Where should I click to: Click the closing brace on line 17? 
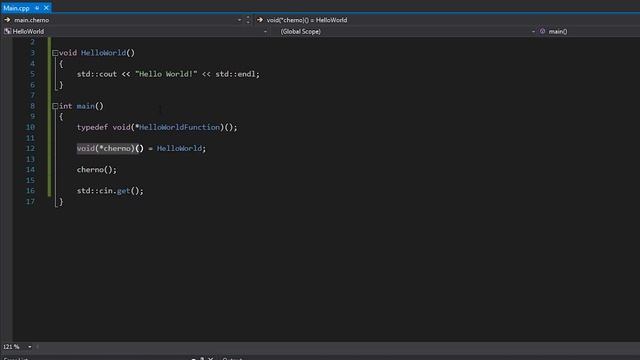(61, 201)
